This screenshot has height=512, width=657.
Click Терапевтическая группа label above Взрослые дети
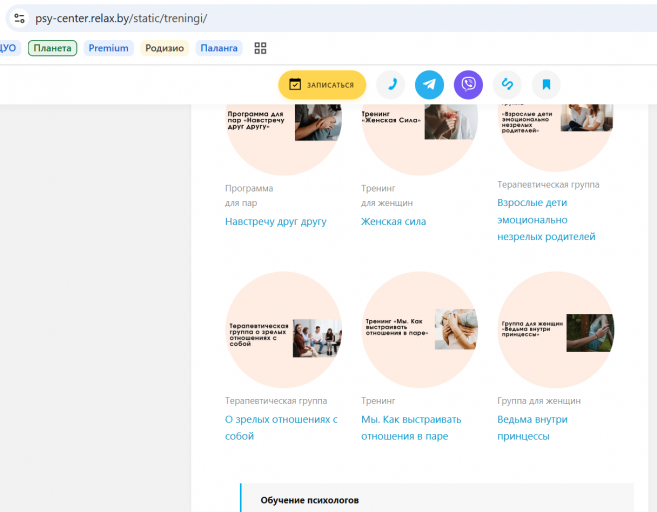pyautogui.click(x=548, y=185)
